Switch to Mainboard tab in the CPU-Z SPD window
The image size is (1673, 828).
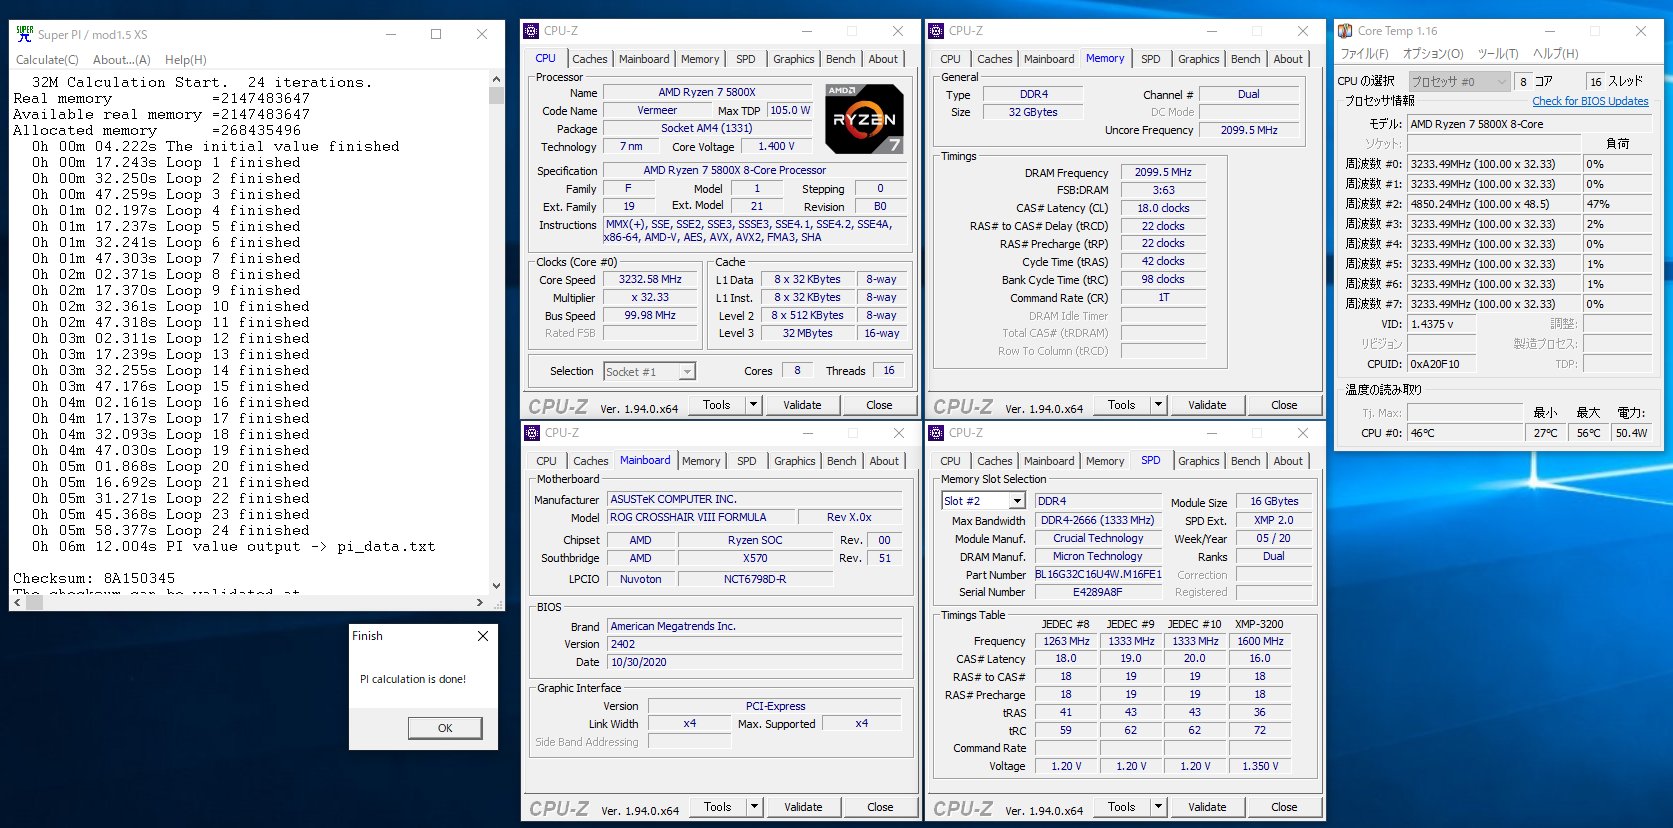point(1049,461)
